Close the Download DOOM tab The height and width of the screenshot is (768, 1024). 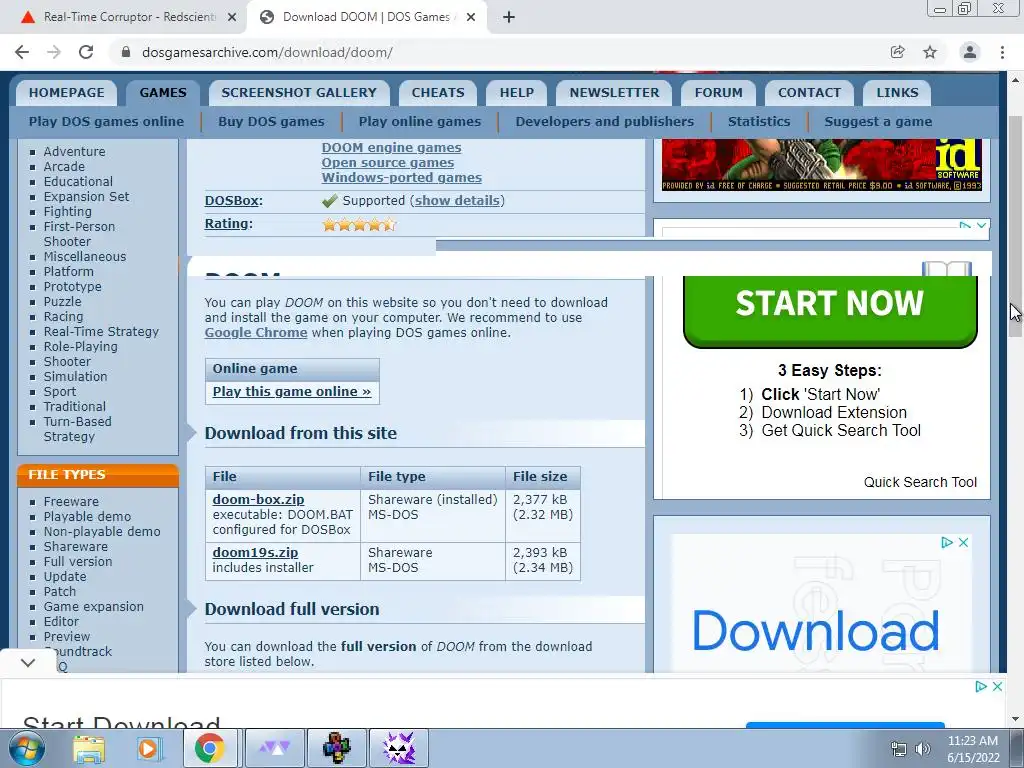click(471, 17)
